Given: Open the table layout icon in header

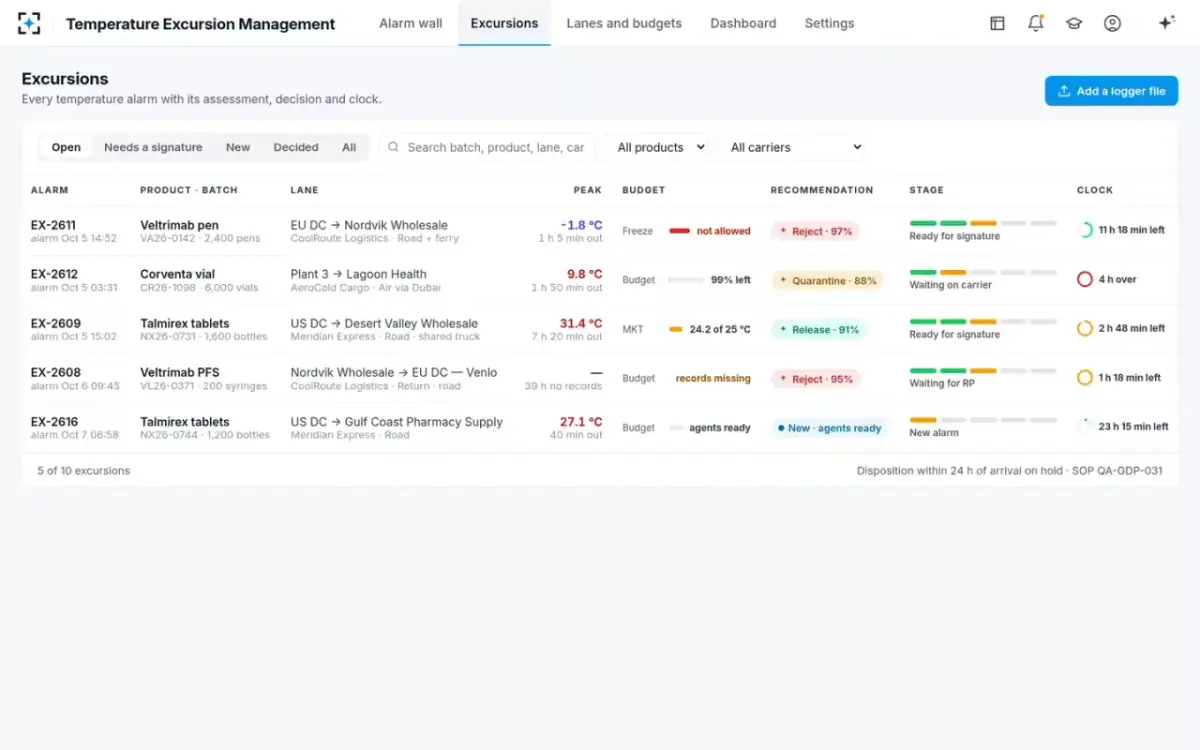Looking at the screenshot, I should 997,23.
